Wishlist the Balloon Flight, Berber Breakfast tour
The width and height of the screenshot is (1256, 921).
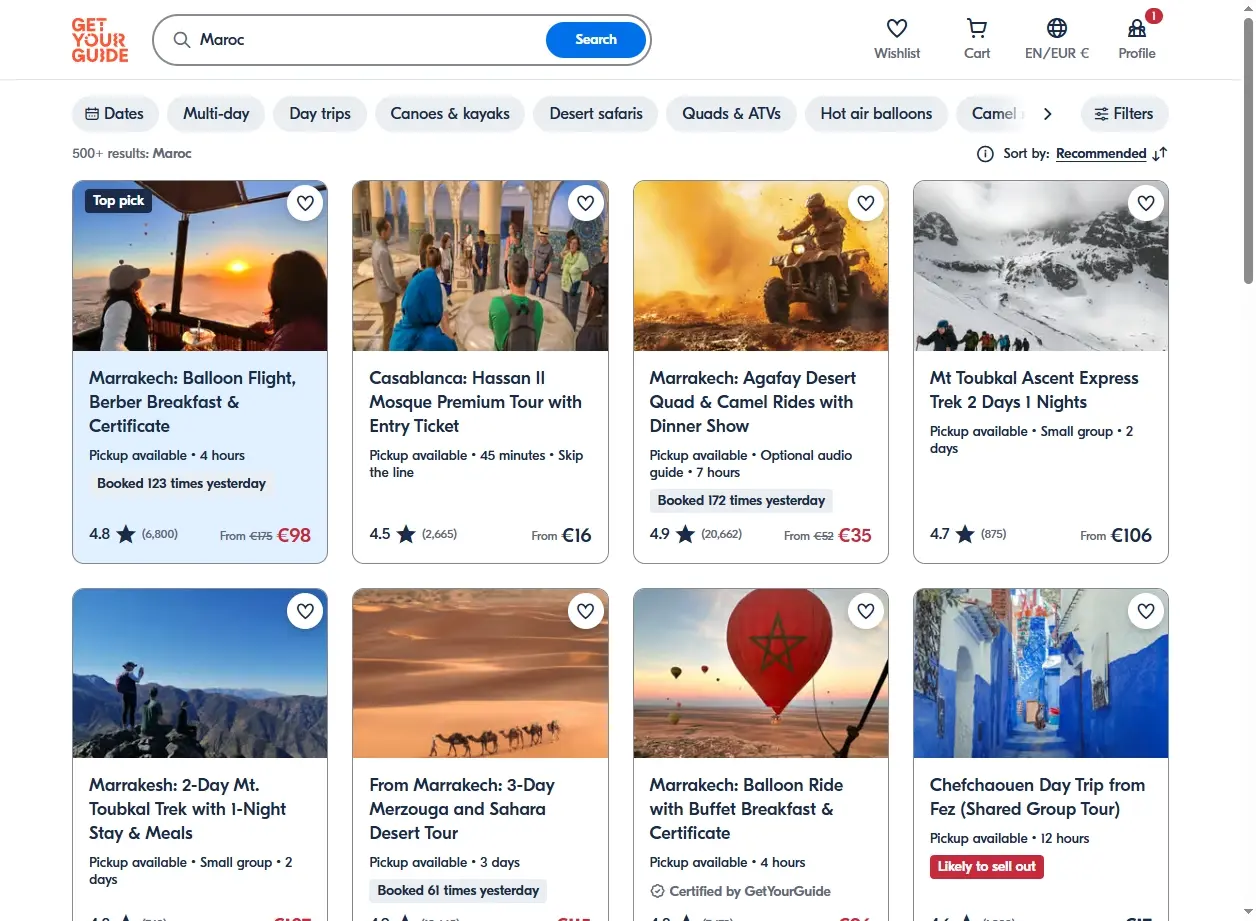coord(305,203)
